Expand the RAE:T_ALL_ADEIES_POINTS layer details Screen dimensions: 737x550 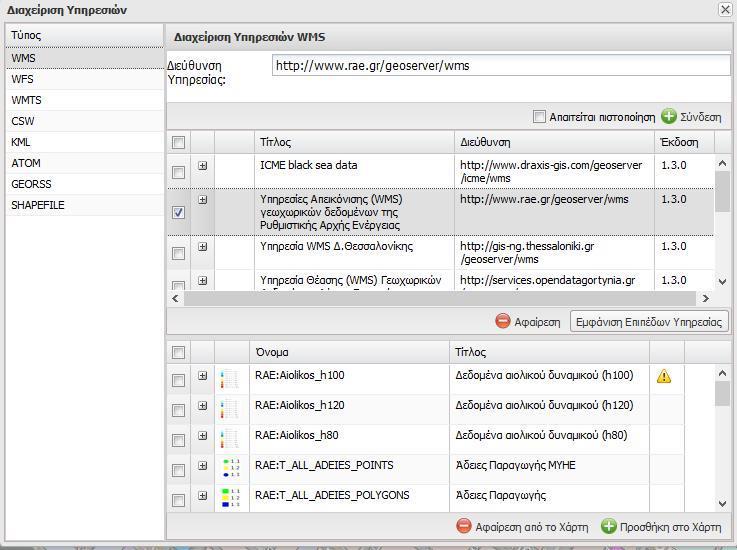pos(203,466)
